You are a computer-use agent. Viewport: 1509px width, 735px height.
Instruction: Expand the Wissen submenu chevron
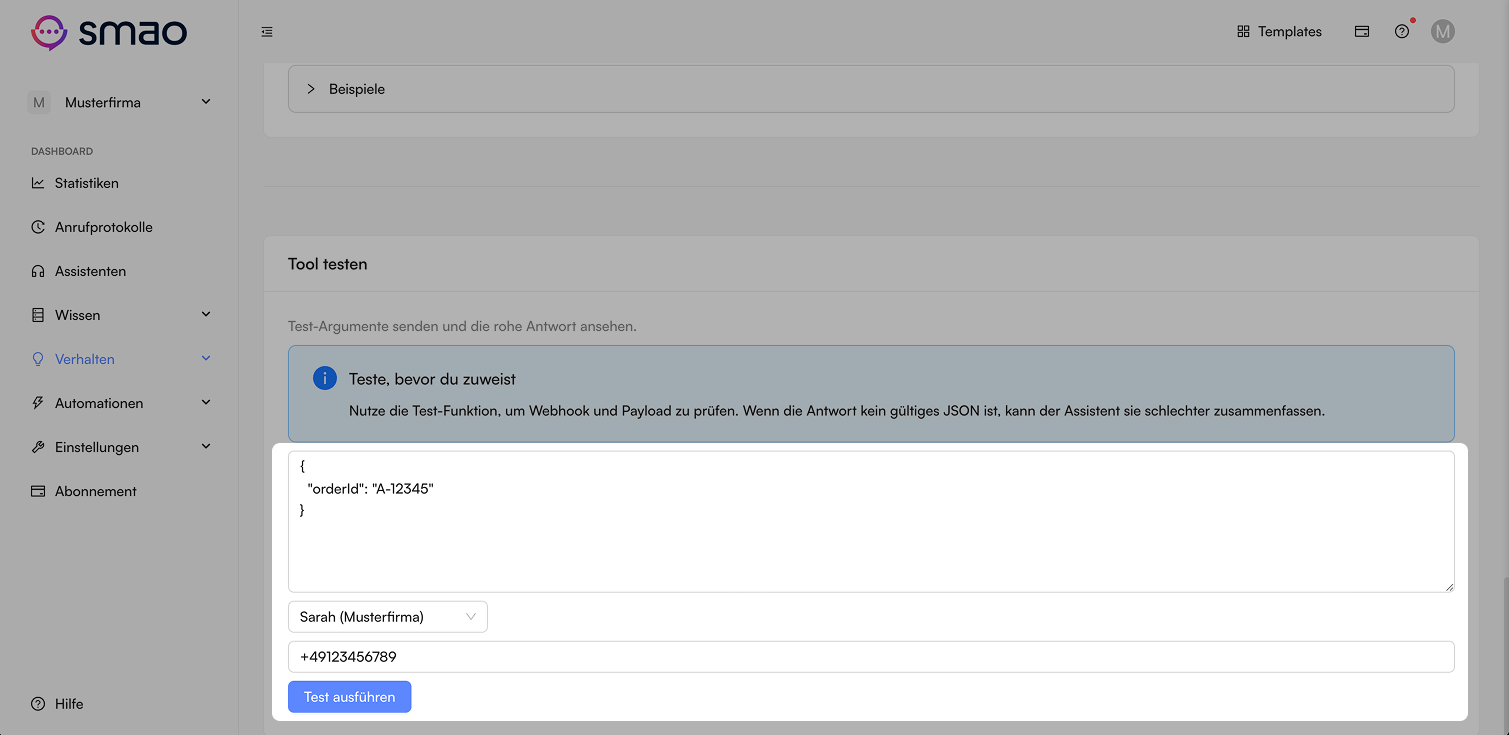pos(206,314)
